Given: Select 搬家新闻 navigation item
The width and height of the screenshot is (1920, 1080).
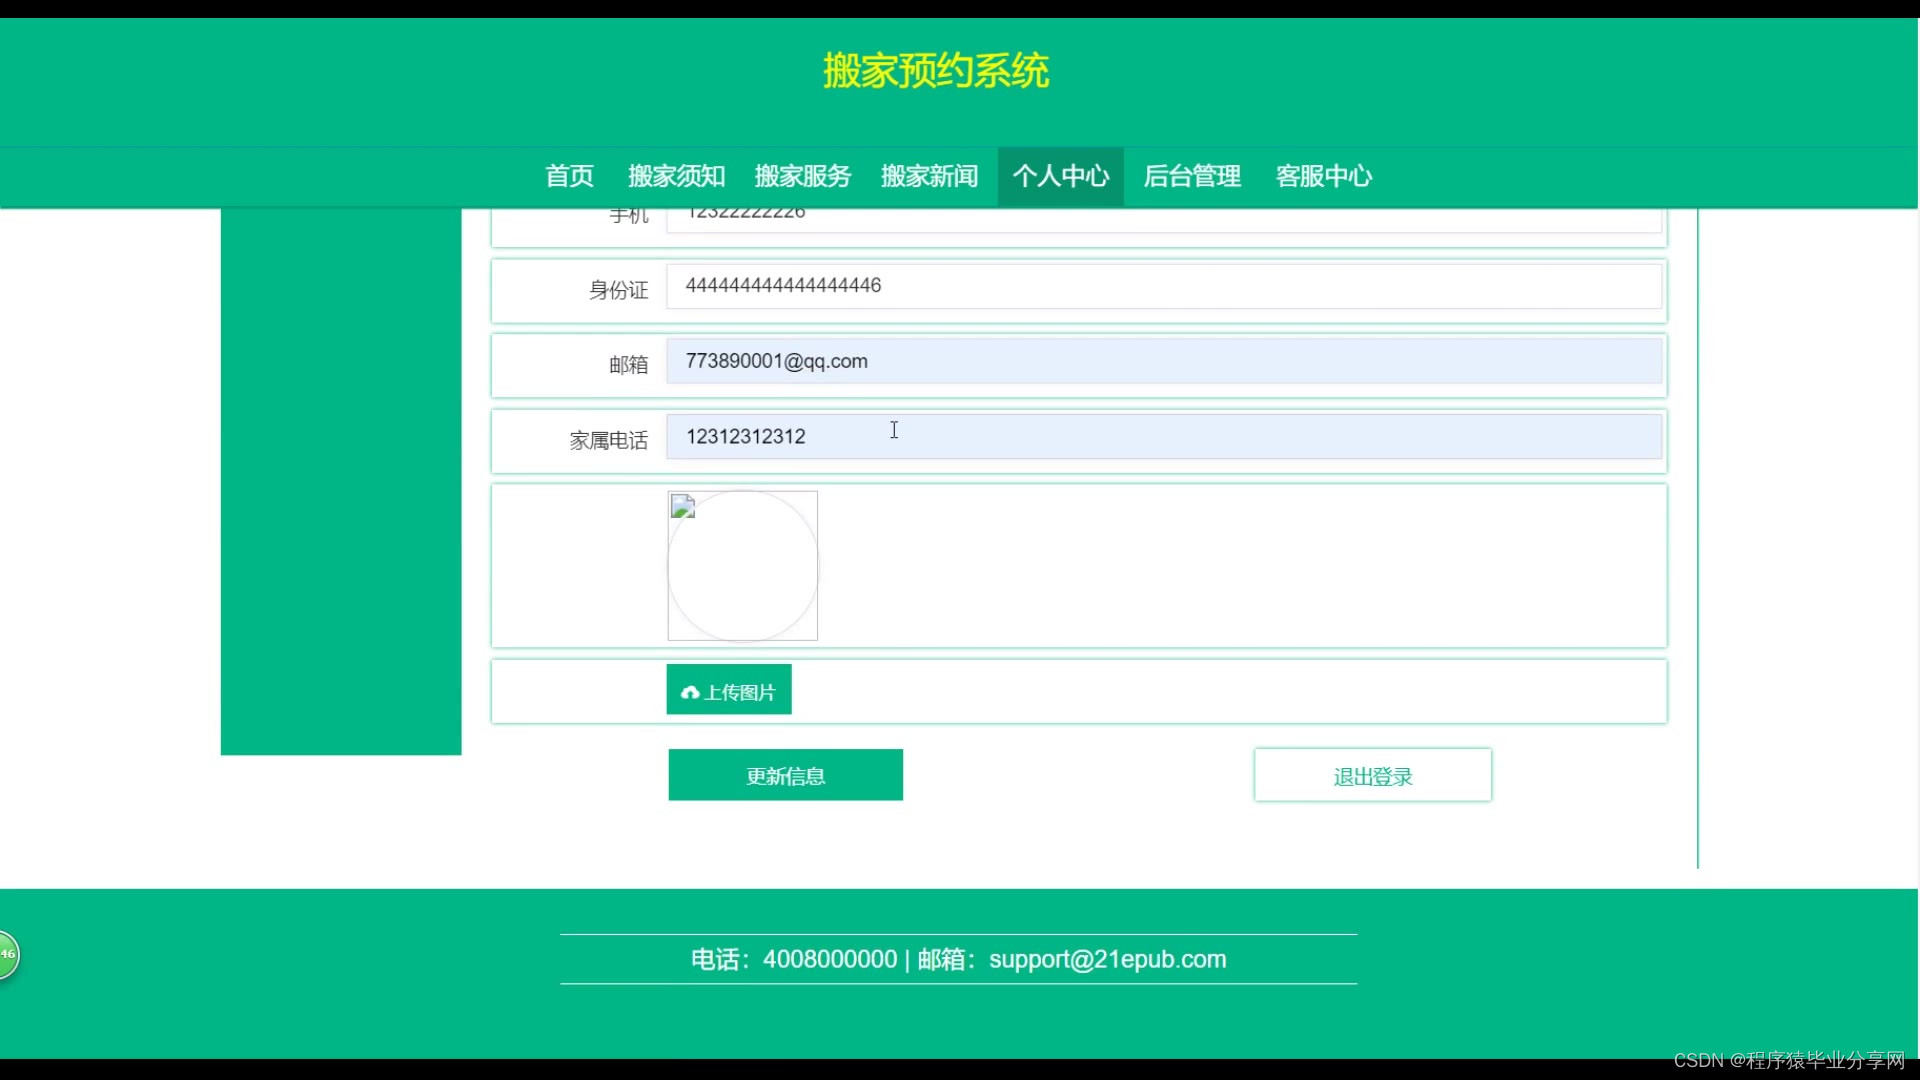Looking at the screenshot, I should pos(929,176).
